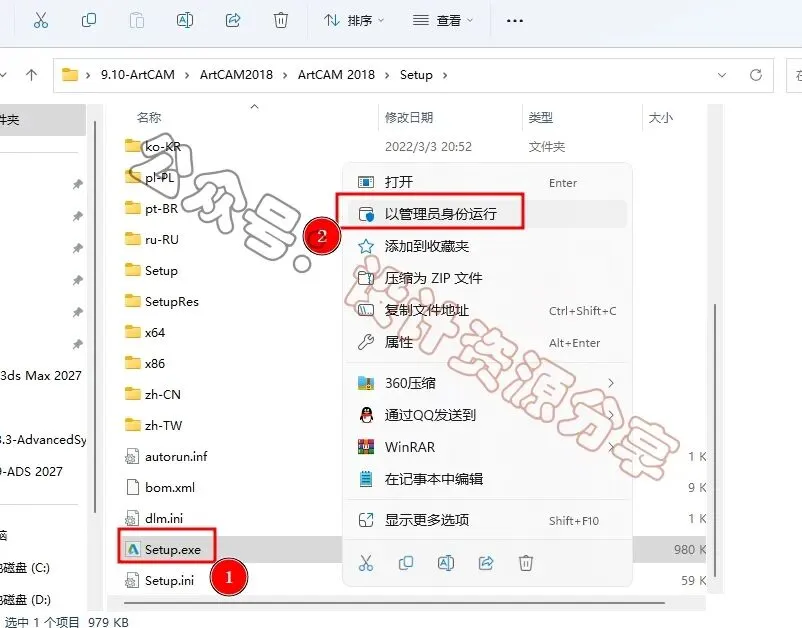Choose 属性 in context menu
This screenshot has width=802, height=628.
point(487,342)
